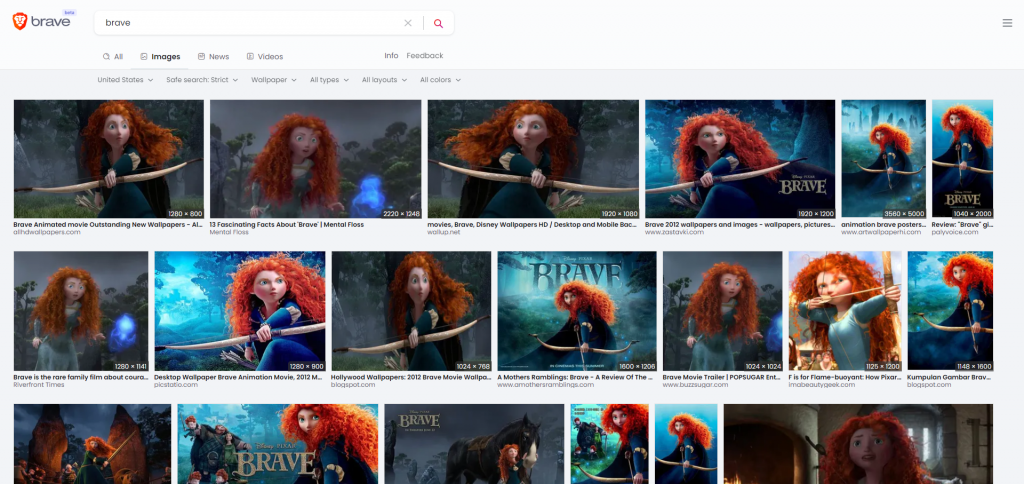Click the Videos tab play icon
This screenshot has height=484, width=1024.
click(250, 57)
